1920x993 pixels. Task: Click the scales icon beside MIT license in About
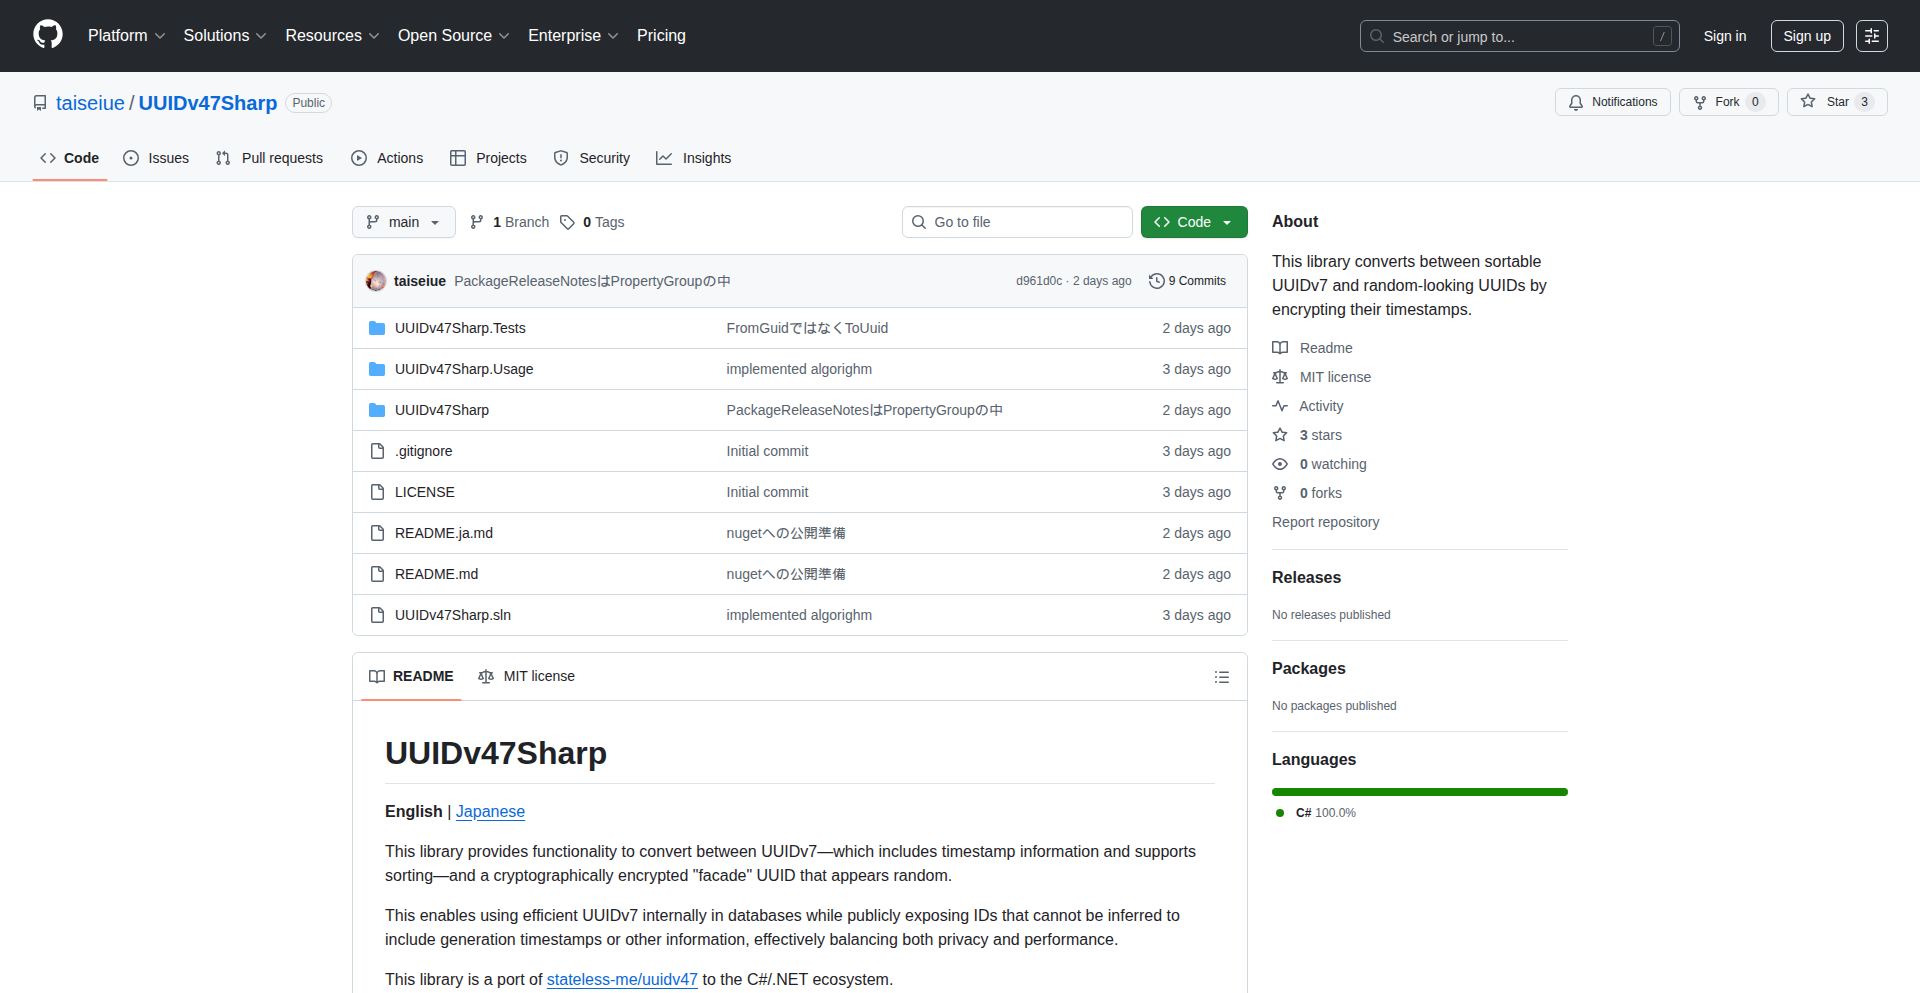[x=1280, y=377]
